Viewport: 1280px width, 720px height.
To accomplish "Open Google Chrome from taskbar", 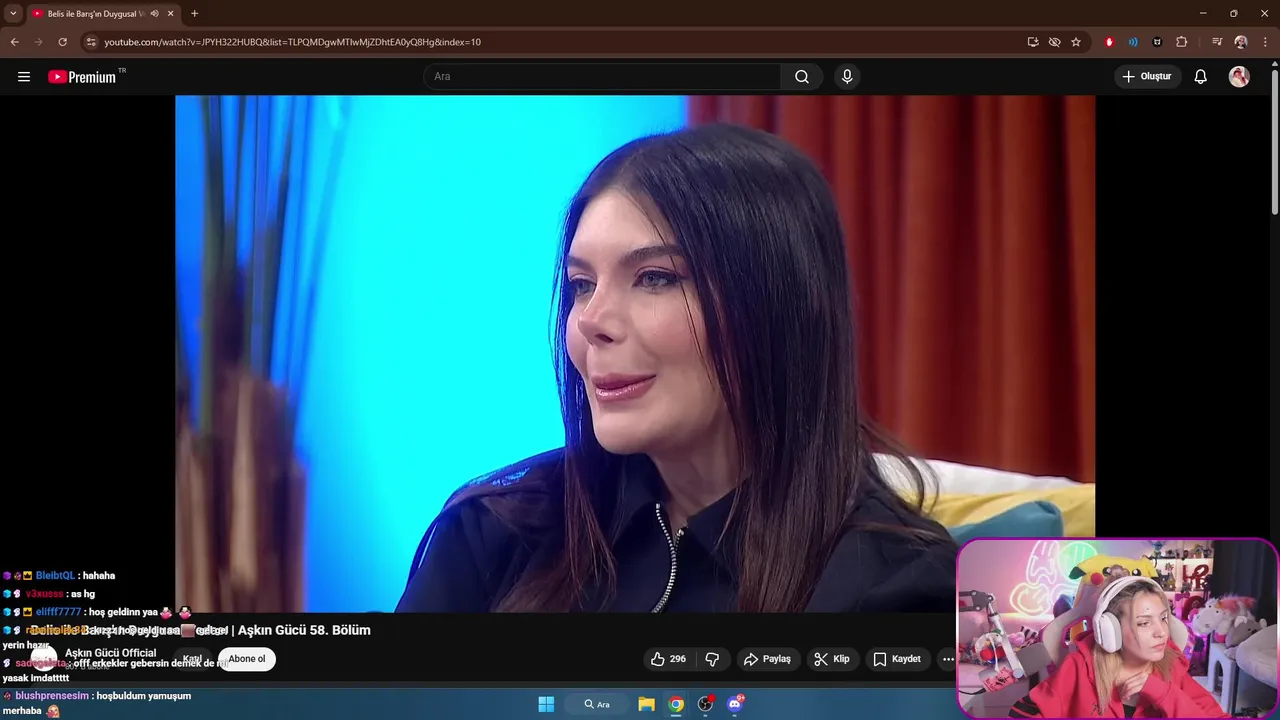I will pyautogui.click(x=676, y=704).
